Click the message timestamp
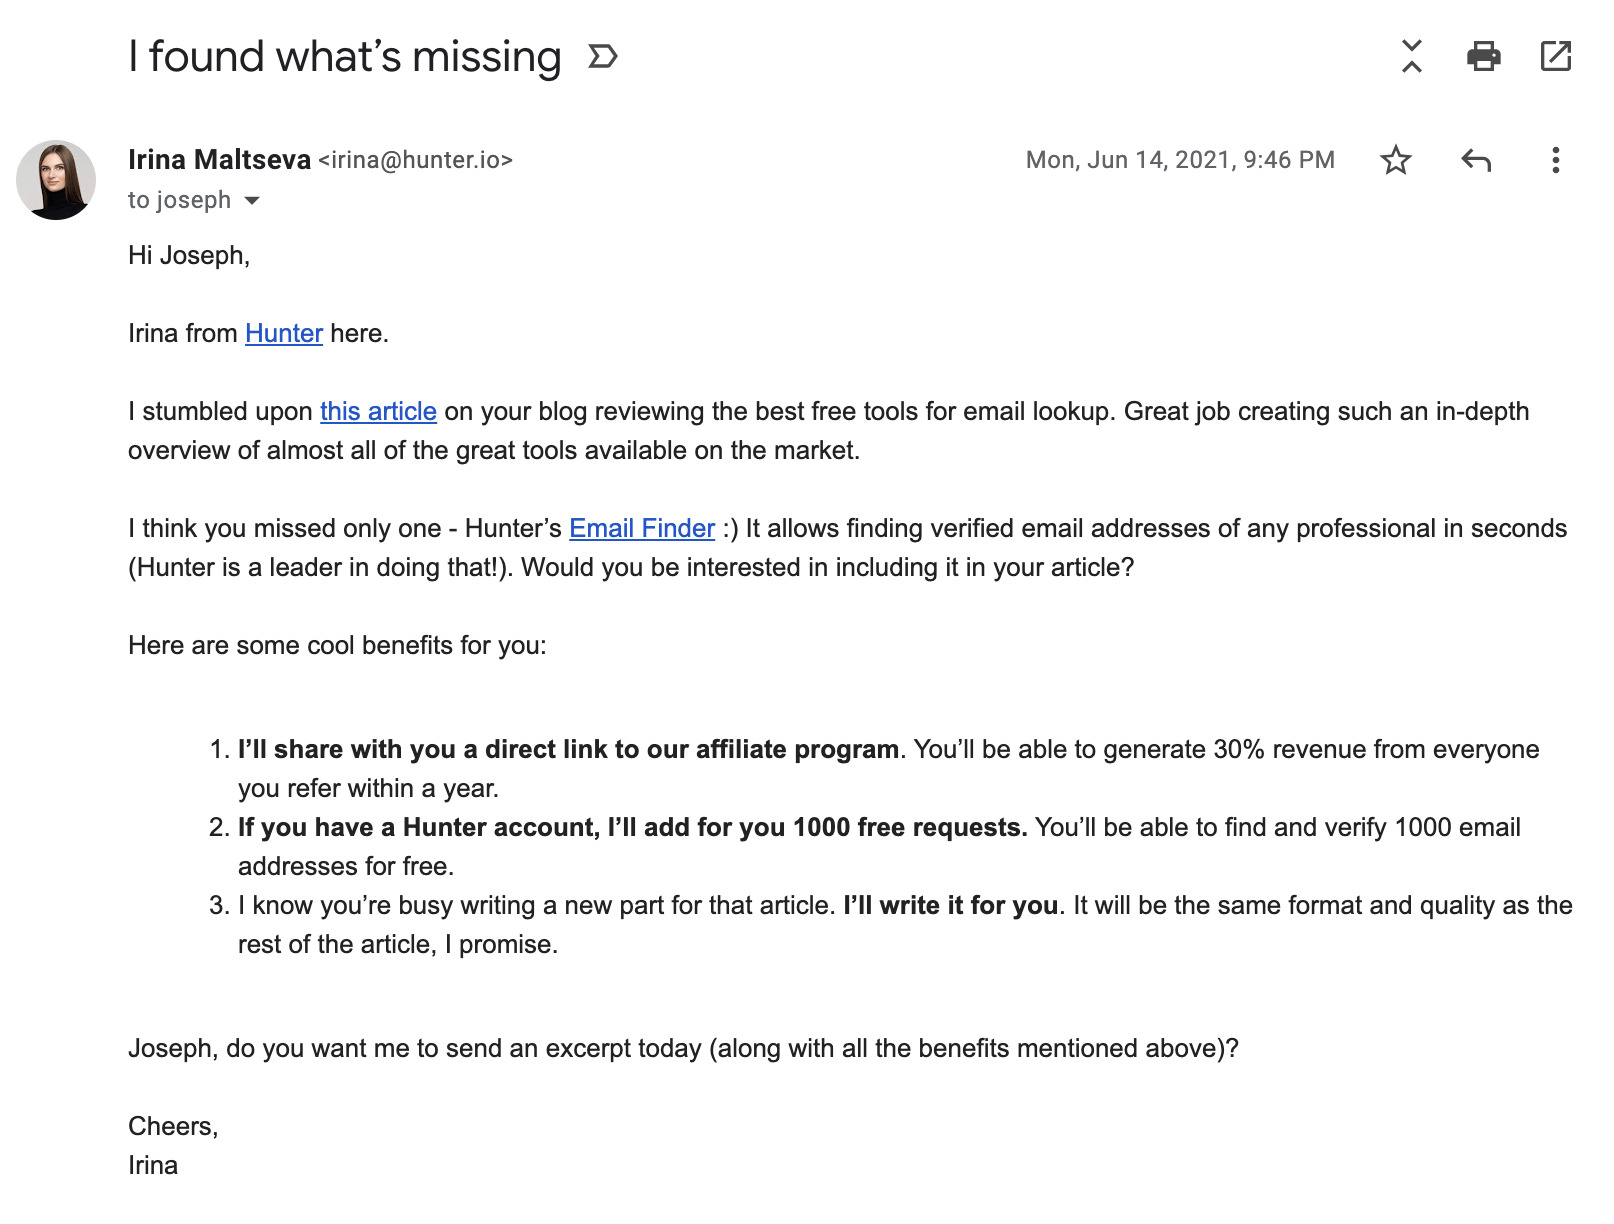1614x1224 pixels. click(x=1180, y=160)
